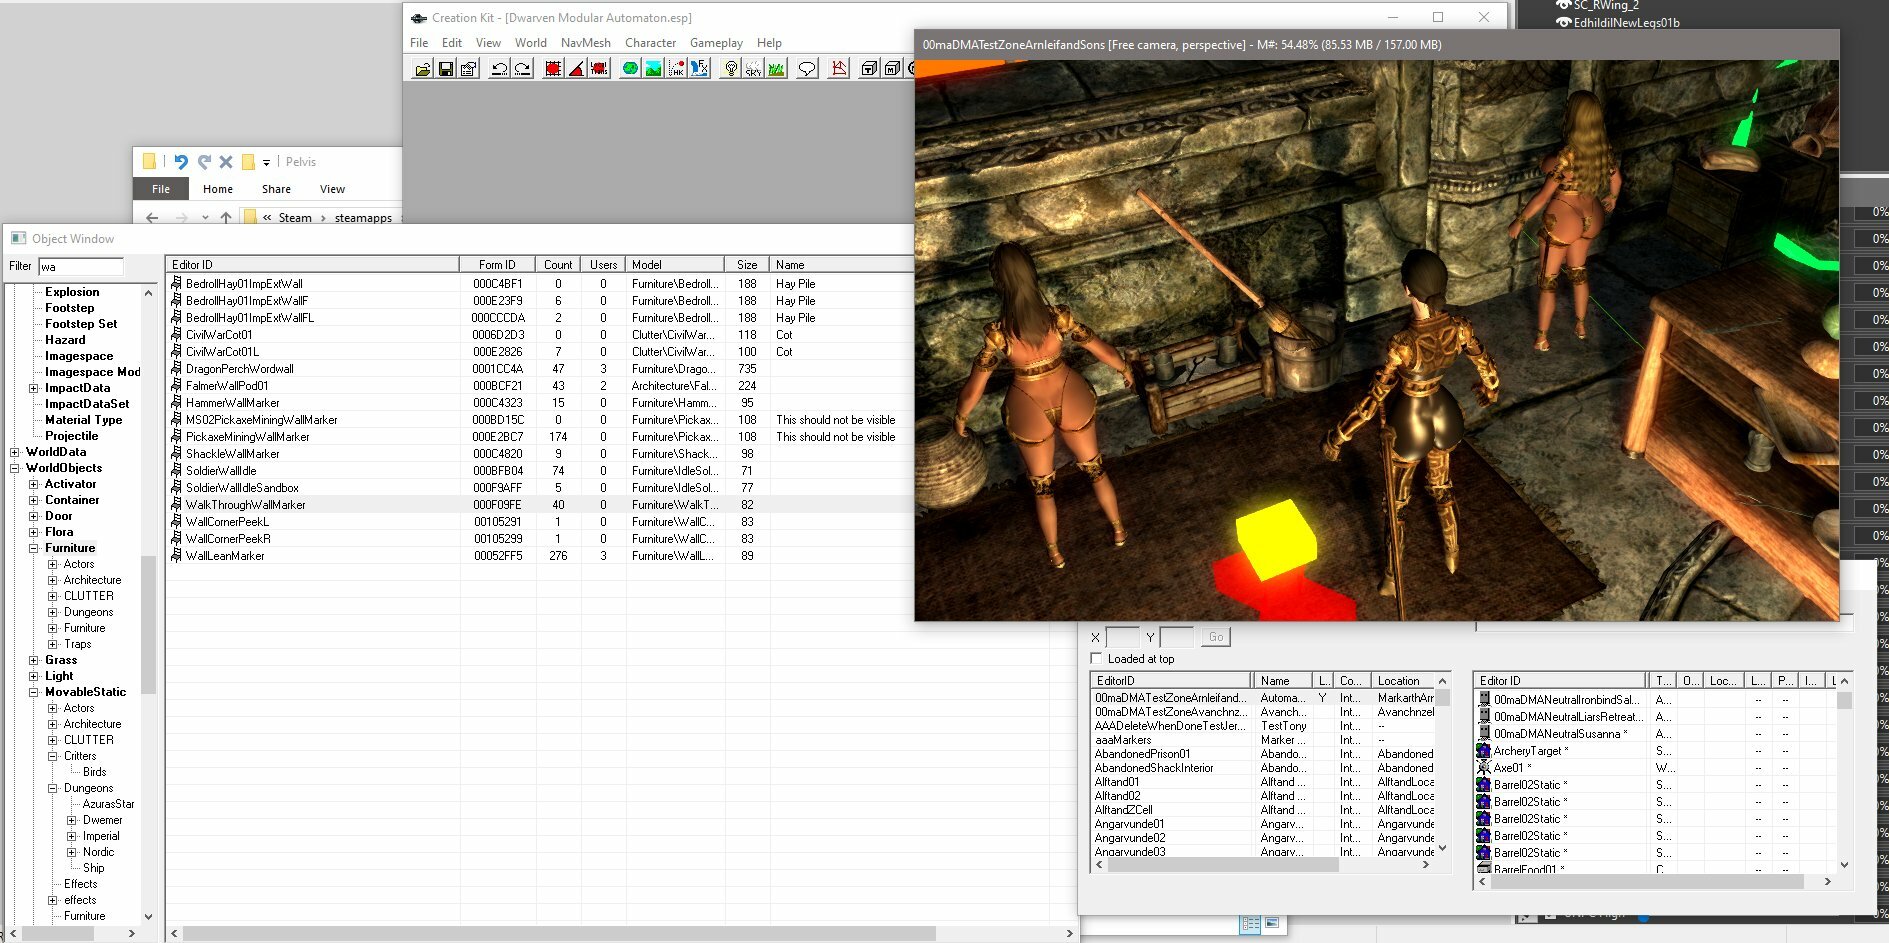1889x943 pixels.
Task: Sort the list by Count column header
Action: 558,265
